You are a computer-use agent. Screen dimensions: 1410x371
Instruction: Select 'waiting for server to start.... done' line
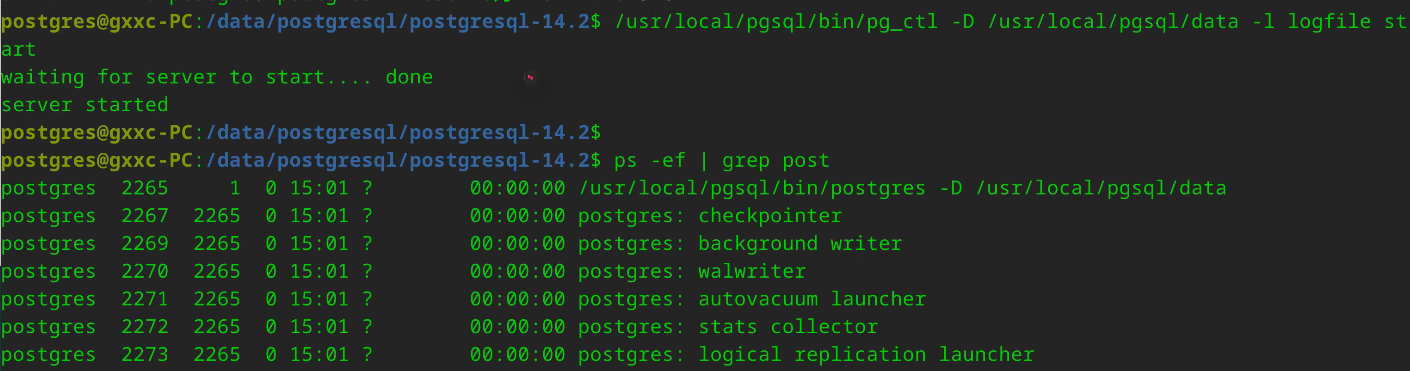coord(217,77)
